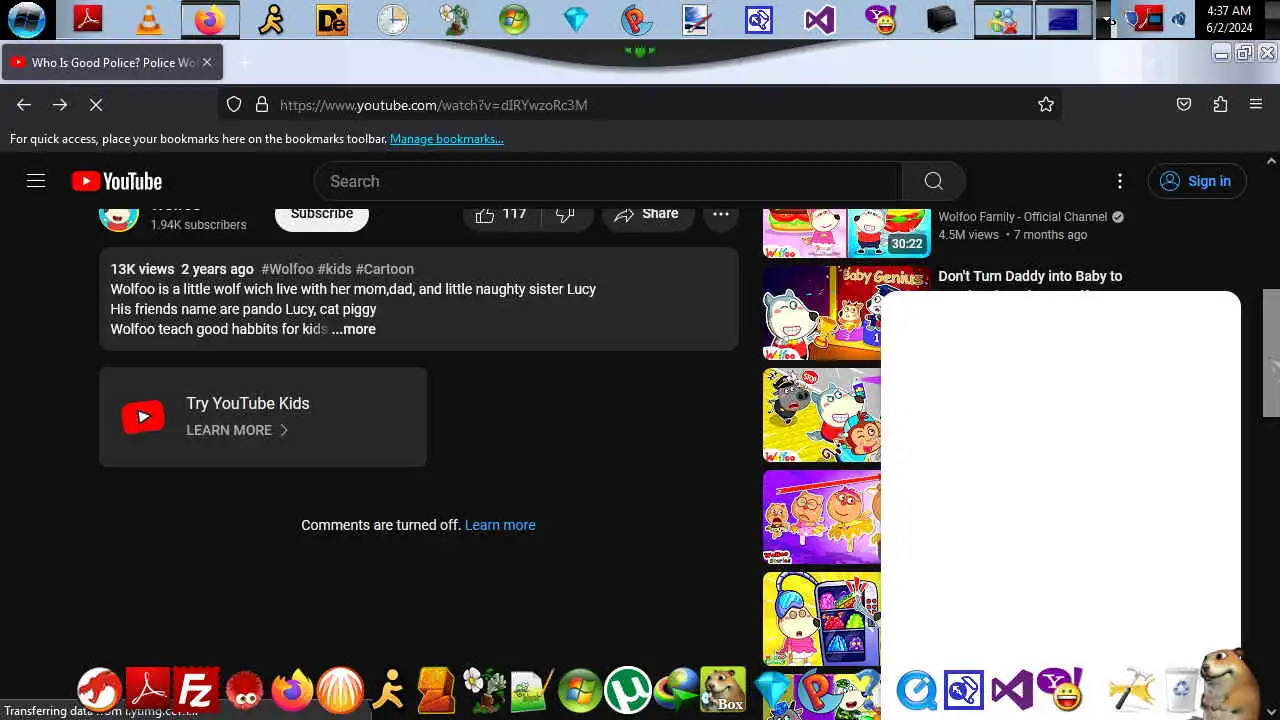Go to the YouTube home logo
Image resolution: width=1280 pixels, height=720 pixels.
click(117, 181)
